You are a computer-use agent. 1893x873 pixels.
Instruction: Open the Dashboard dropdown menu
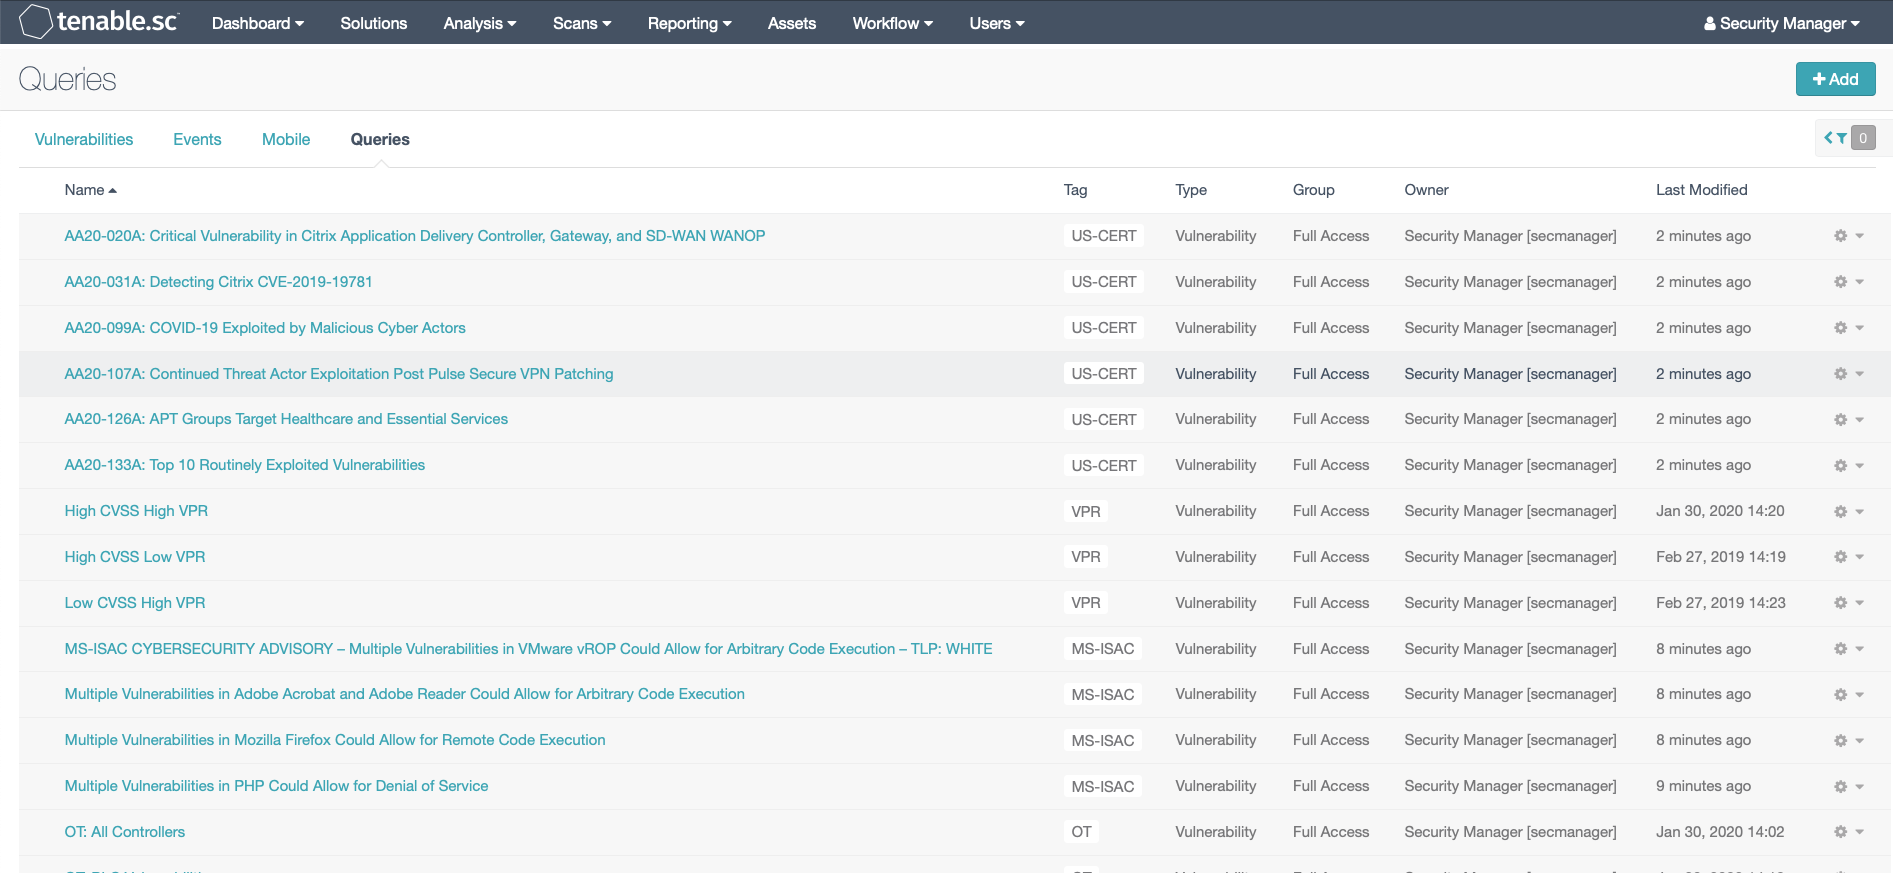click(x=257, y=23)
